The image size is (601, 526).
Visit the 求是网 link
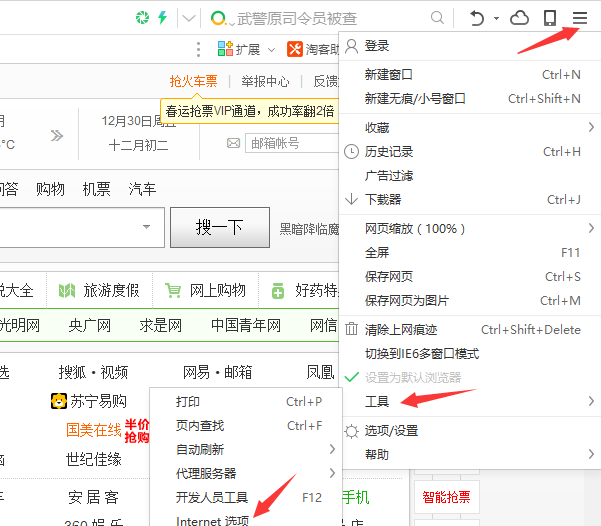pyautogui.click(x=161, y=325)
